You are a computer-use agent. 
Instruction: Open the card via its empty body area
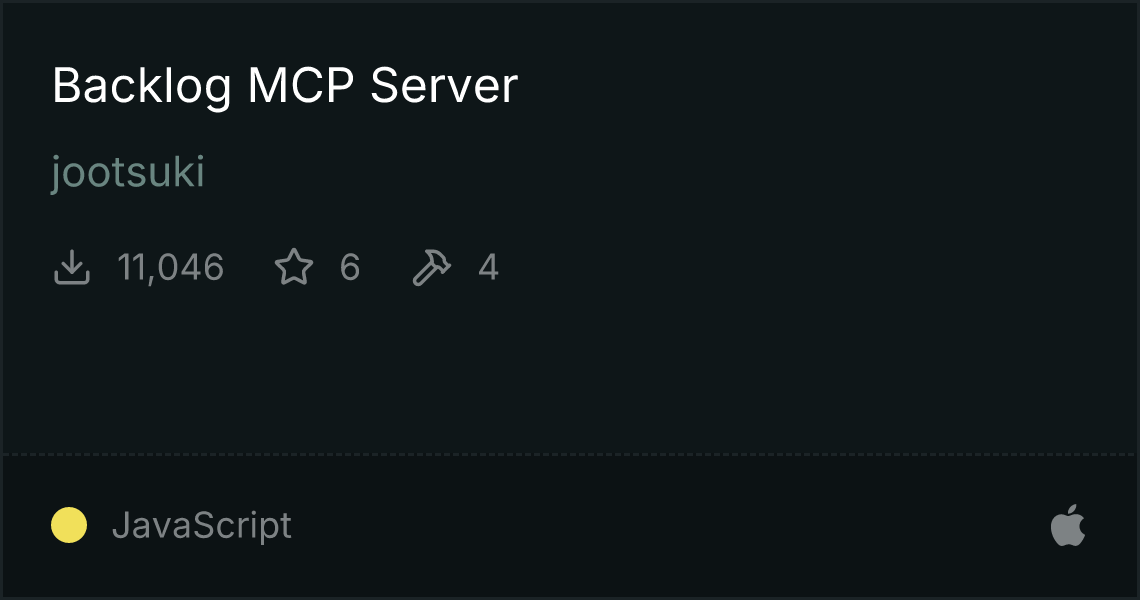click(x=570, y=371)
